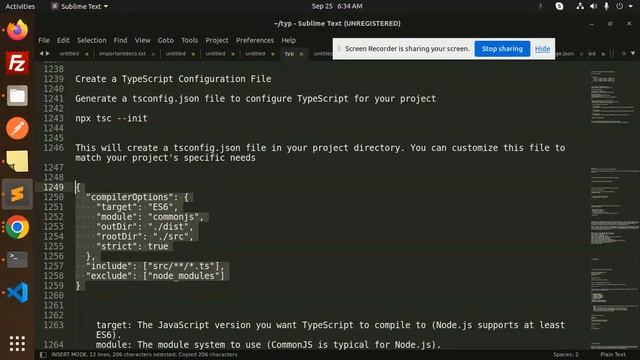Launch Terminal from the dock
The image size is (640, 360).
17,260
